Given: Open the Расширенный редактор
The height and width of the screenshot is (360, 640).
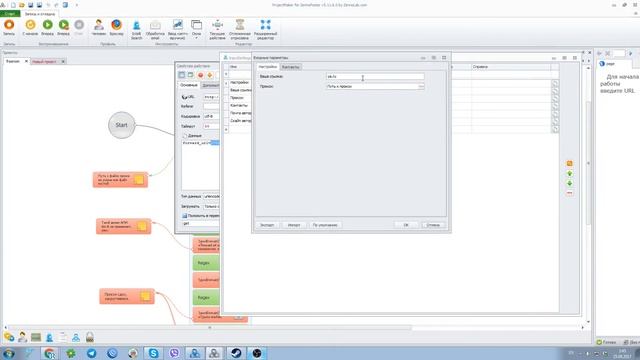Looking at the screenshot, I should point(265,30).
